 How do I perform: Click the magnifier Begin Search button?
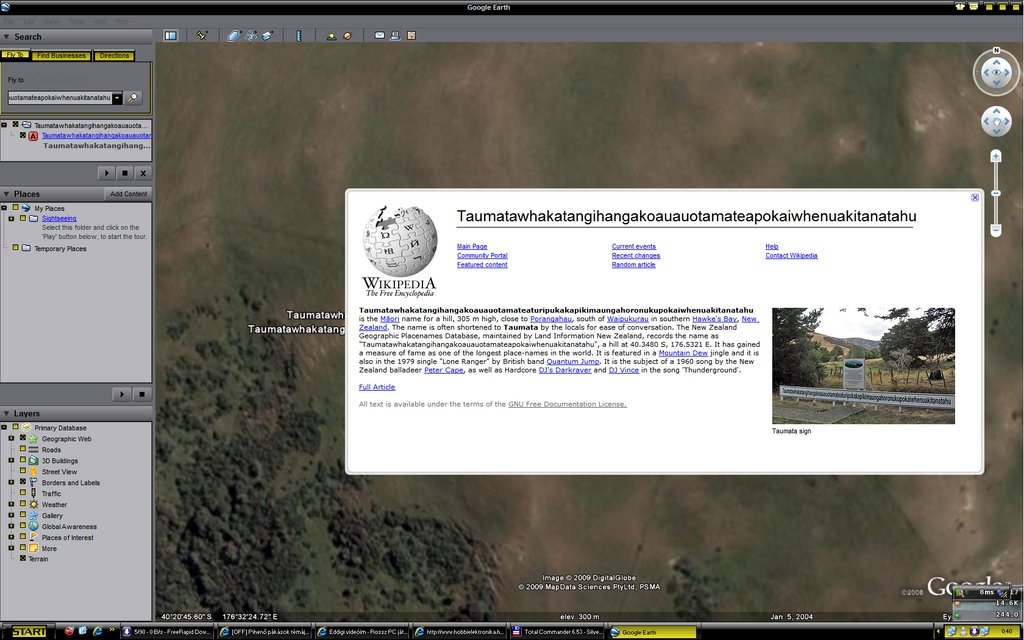(x=133, y=98)
